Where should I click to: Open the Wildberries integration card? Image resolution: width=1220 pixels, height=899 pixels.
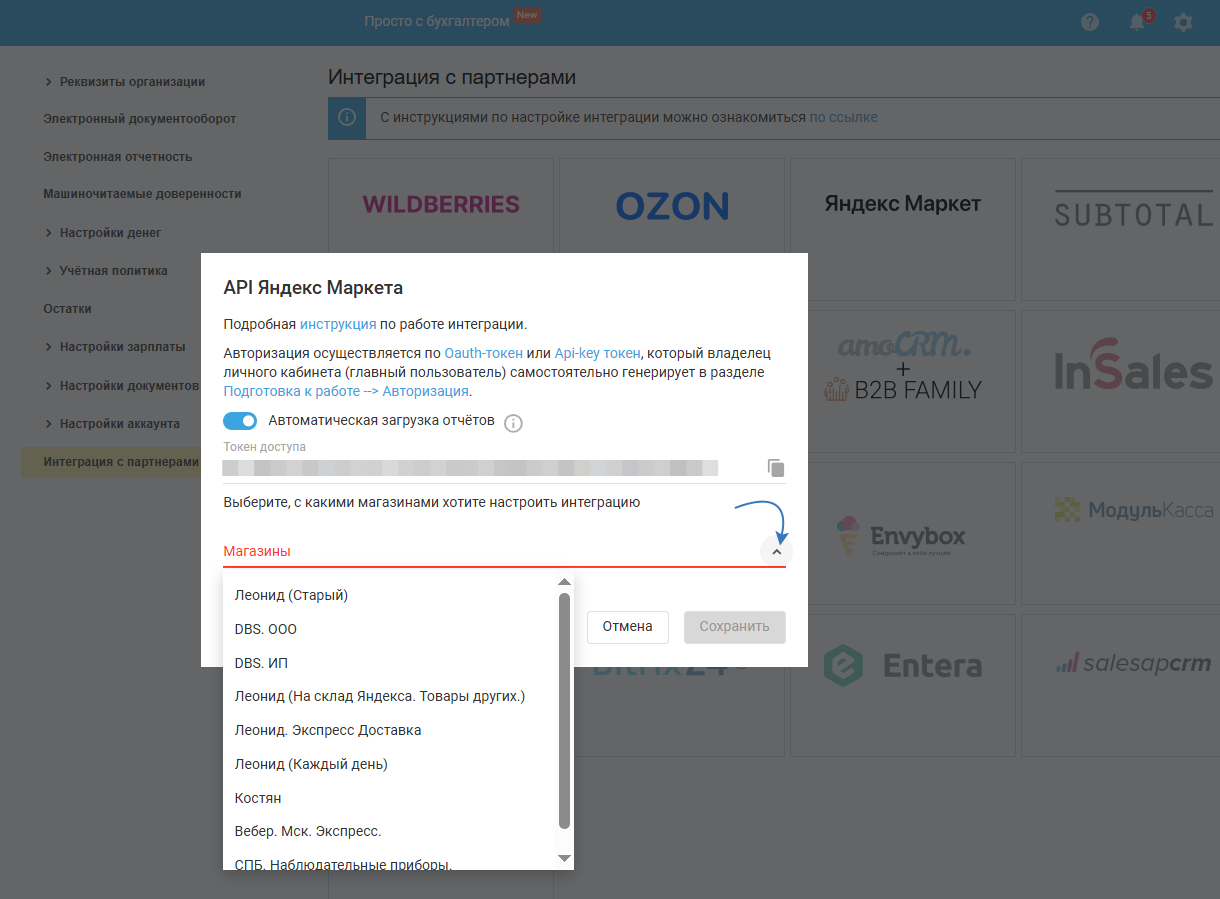[441, 205]
